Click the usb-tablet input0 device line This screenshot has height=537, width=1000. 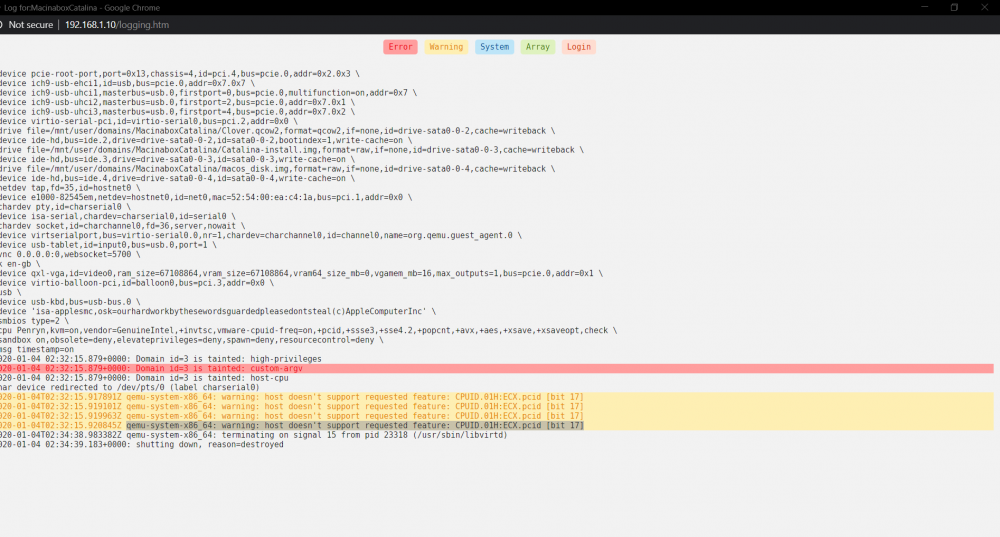[x=108, y=245]
